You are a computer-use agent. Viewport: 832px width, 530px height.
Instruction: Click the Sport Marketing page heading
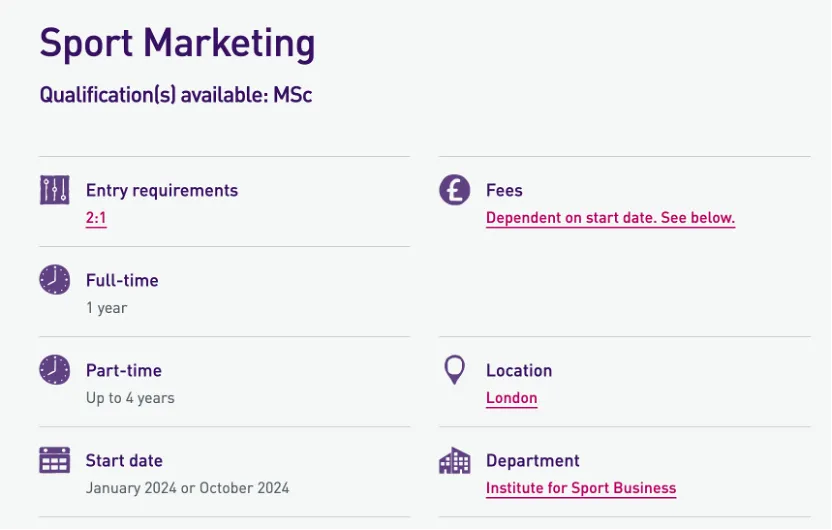(x=177, y=43)
